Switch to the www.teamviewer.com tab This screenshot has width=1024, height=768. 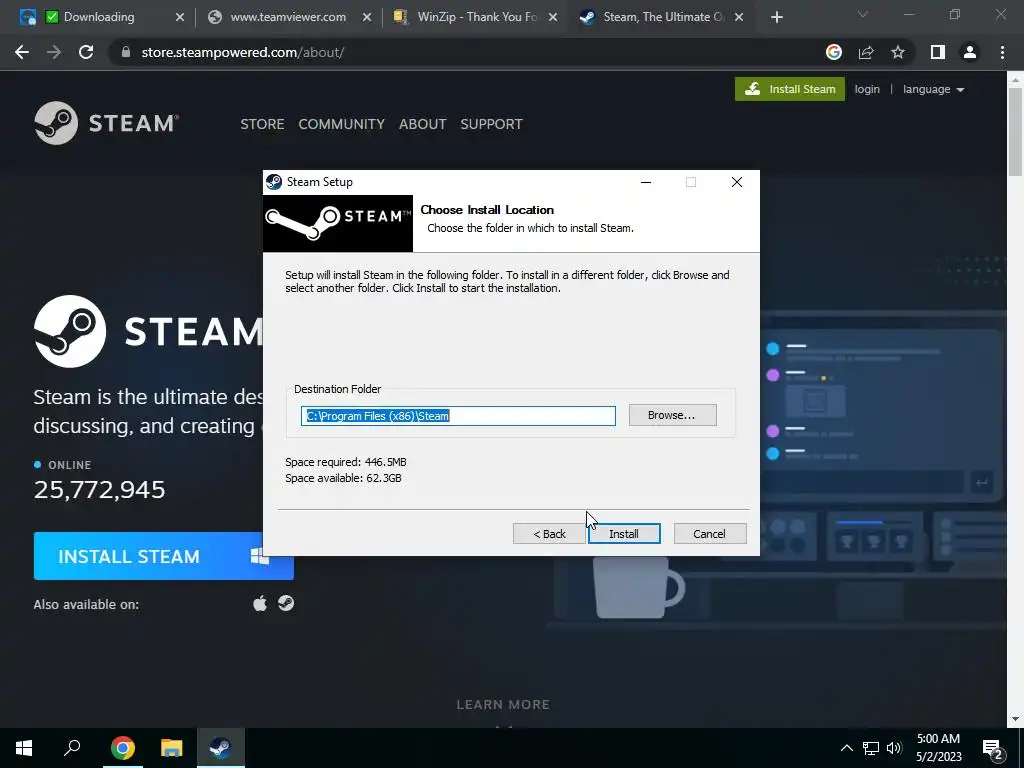[288, 17]
